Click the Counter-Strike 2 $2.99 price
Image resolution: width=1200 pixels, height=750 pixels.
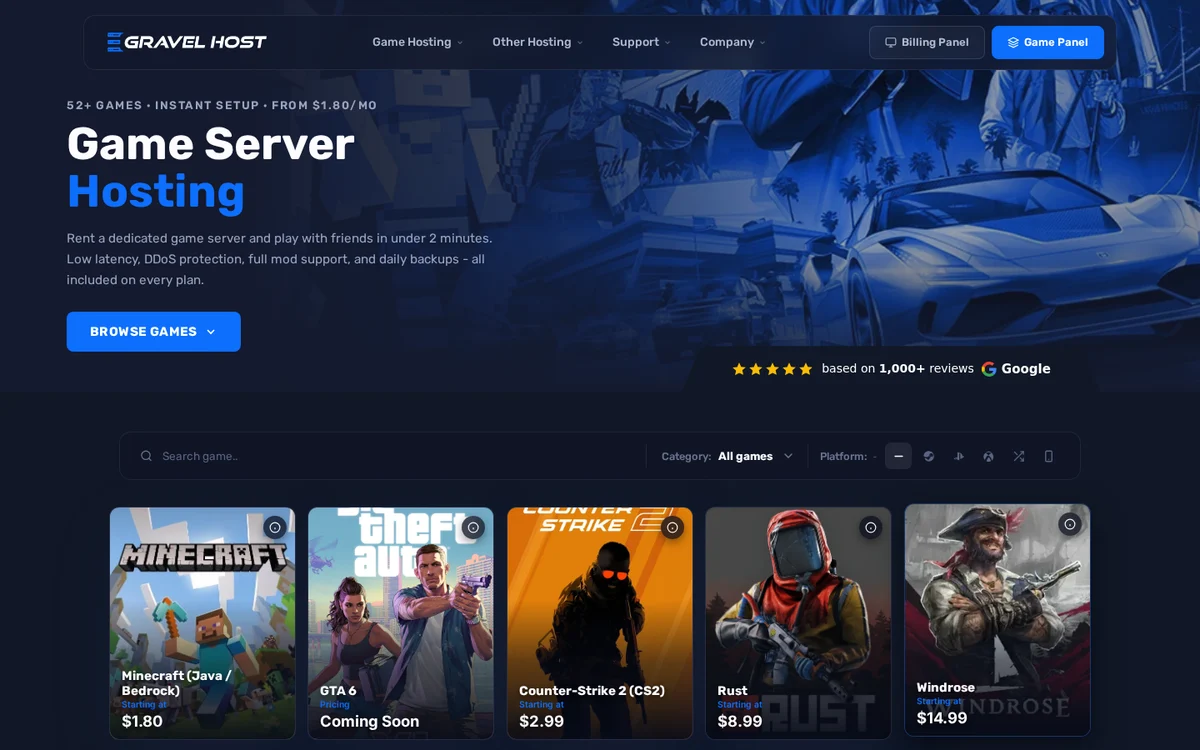coord(542,721)
